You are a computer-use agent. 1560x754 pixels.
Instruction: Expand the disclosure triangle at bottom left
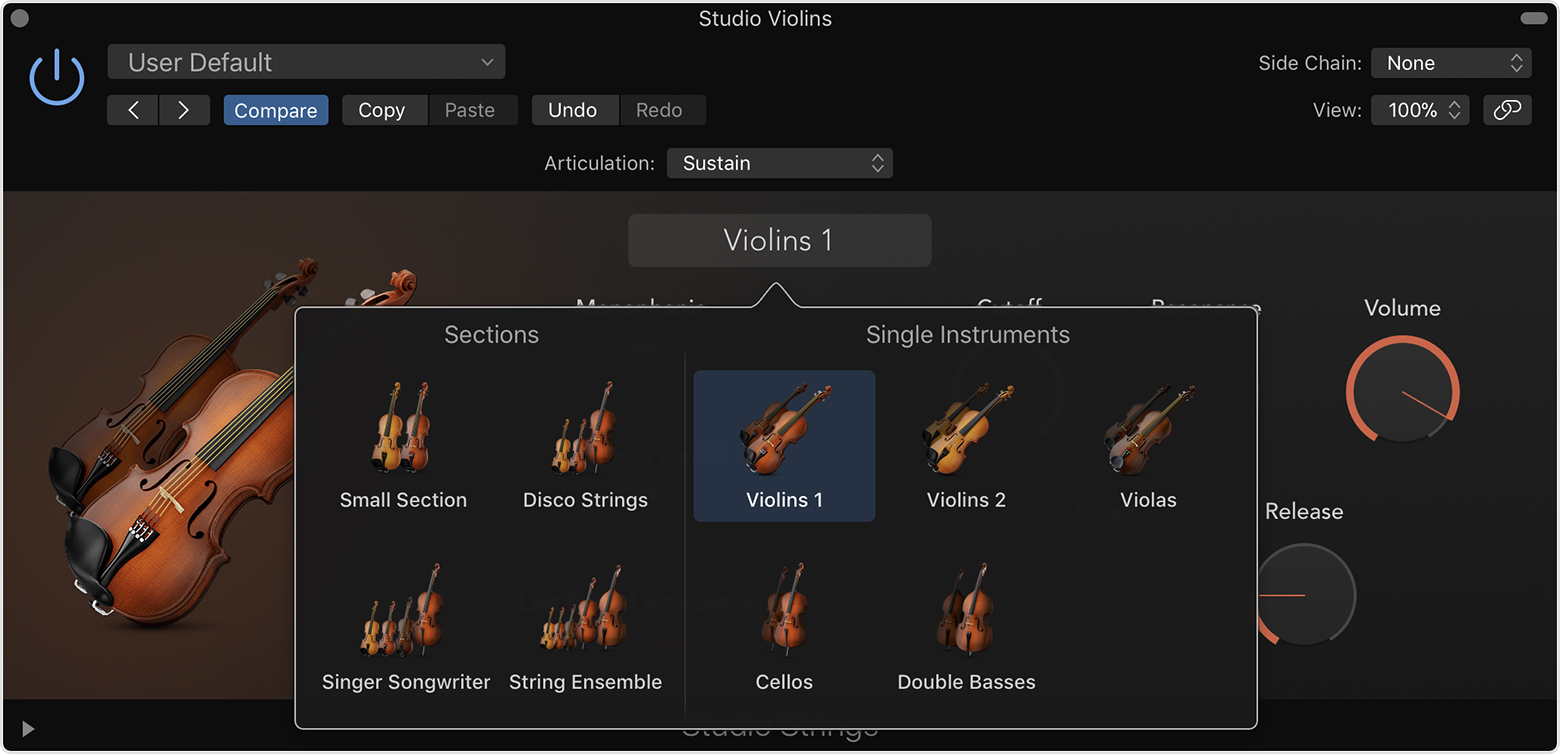[x=28, y=729]
